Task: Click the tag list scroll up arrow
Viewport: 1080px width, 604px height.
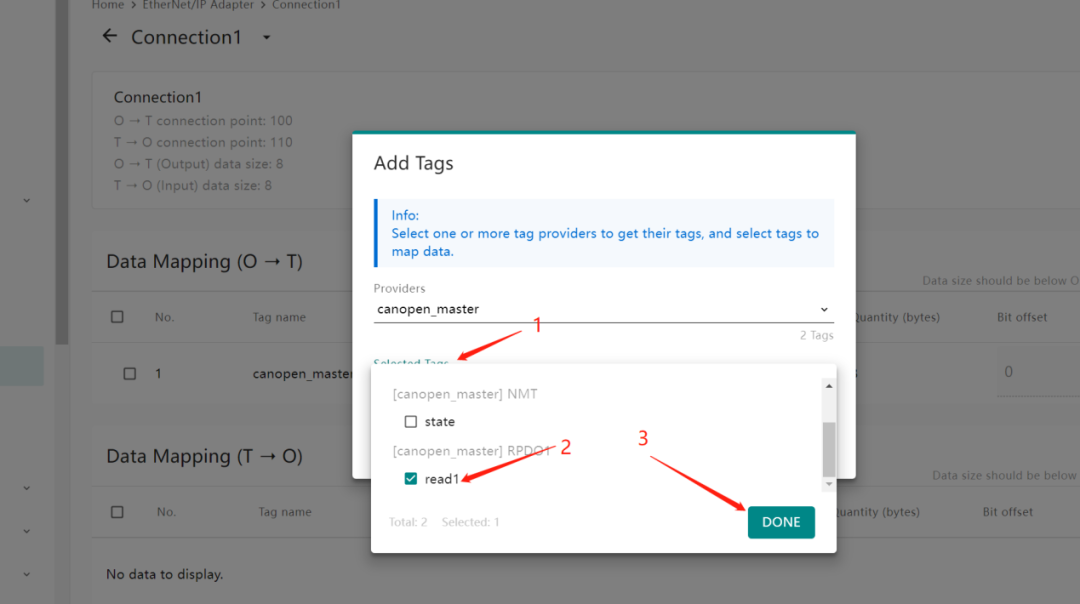Action: (x=828, y=386)
